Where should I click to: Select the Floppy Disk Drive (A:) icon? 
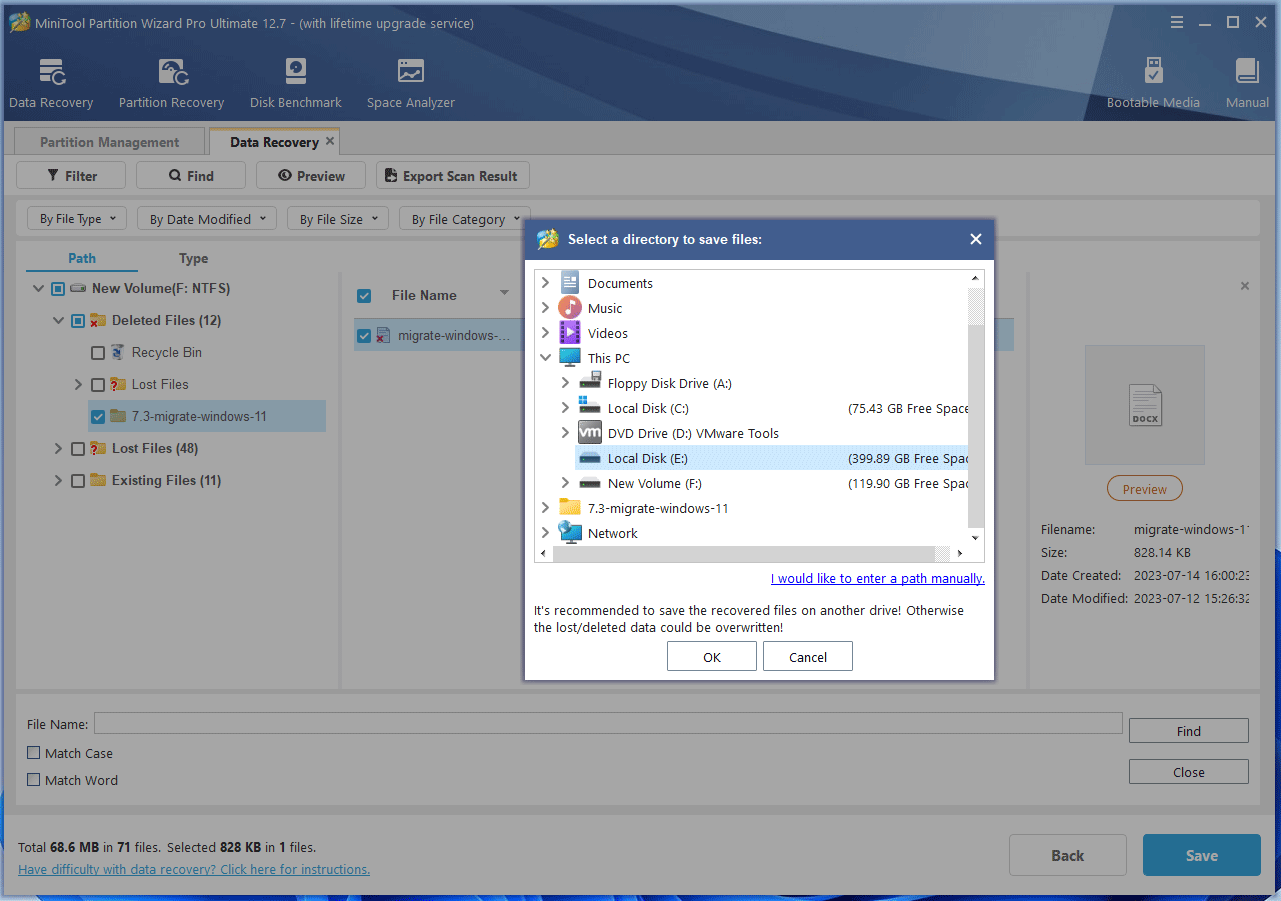(x=590, y=383)
